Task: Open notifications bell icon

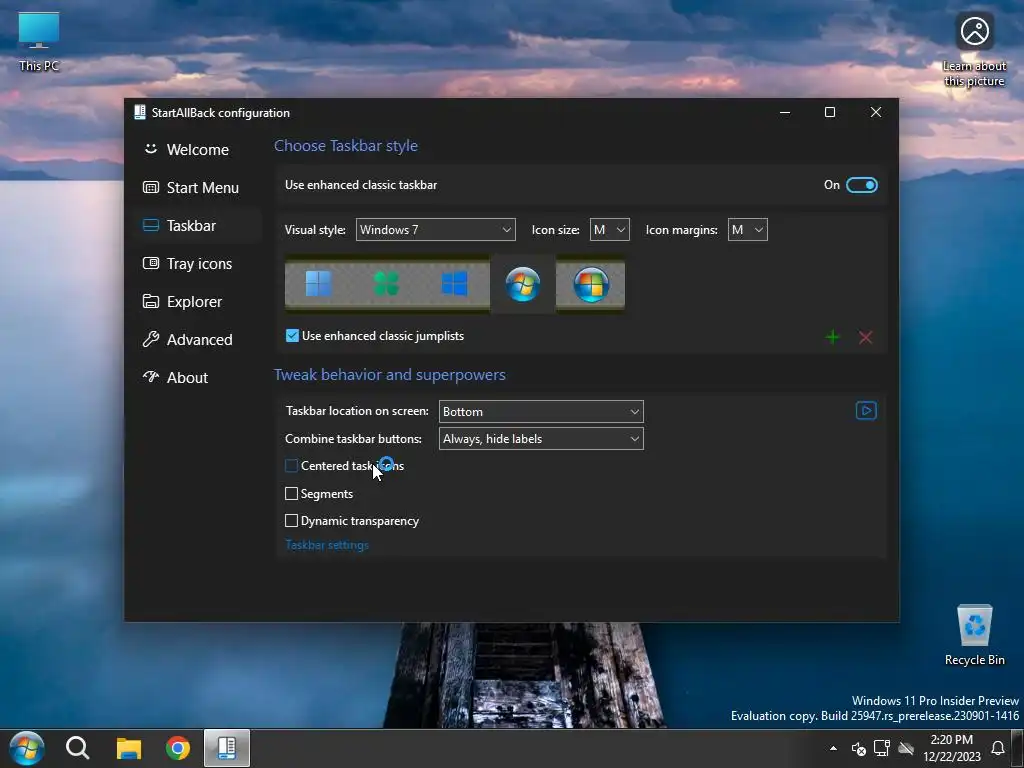Action: [x=998, y=748]
